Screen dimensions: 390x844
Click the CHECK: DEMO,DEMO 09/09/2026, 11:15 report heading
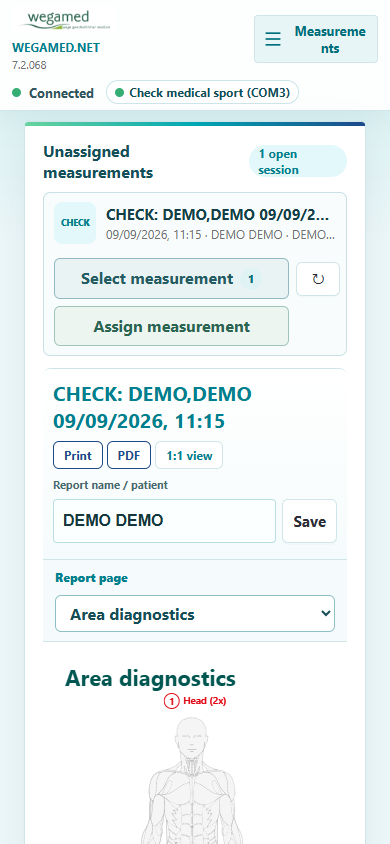[x=152, y=407]
